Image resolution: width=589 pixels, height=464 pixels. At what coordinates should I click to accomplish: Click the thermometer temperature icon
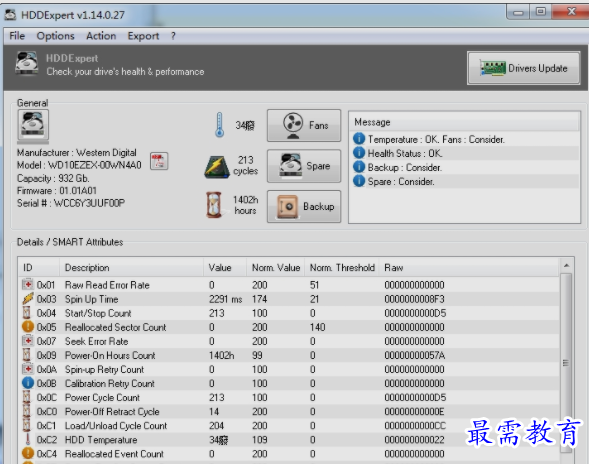[219, 125]
